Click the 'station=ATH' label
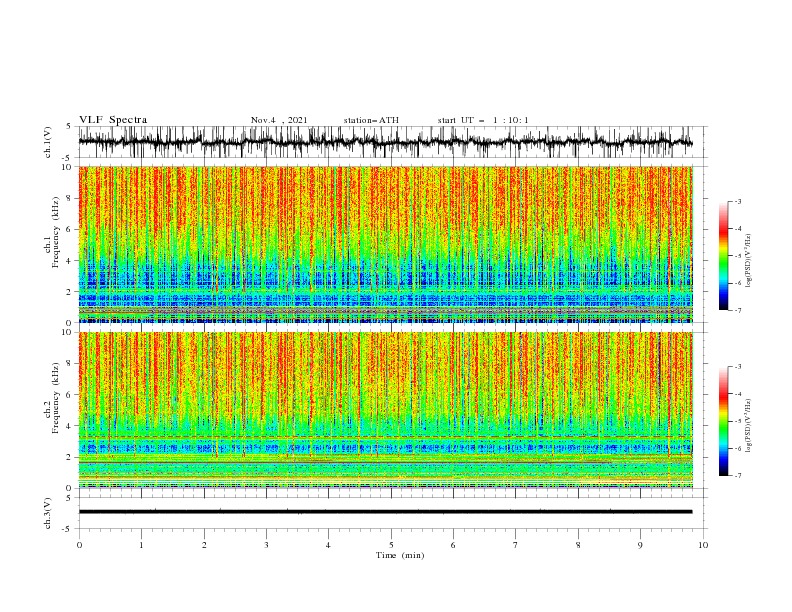Viewport: 792px width, 612px height. pyautogui.click(x=371, y=120)
